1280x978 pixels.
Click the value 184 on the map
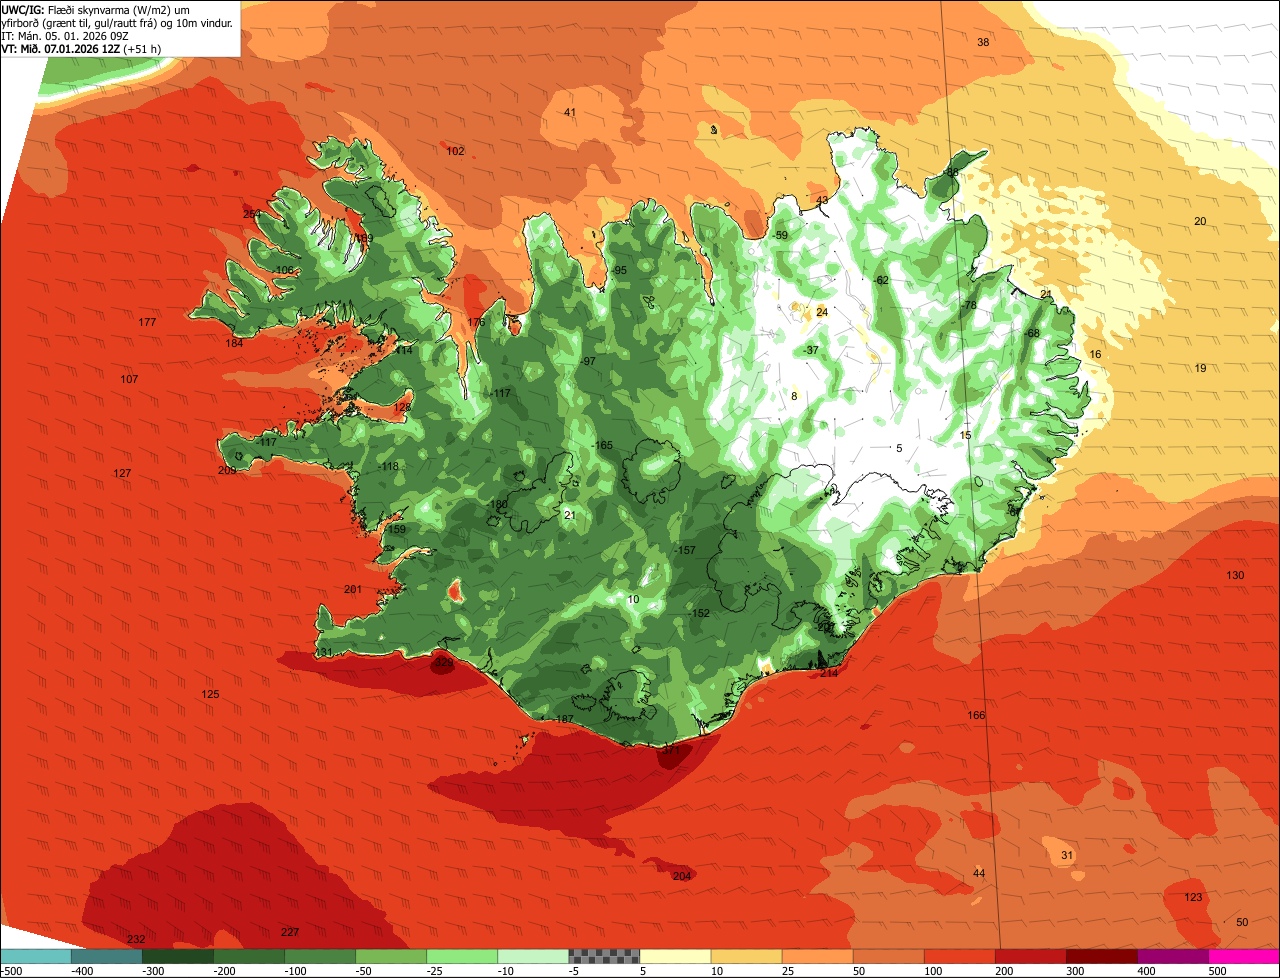point(234,343)
